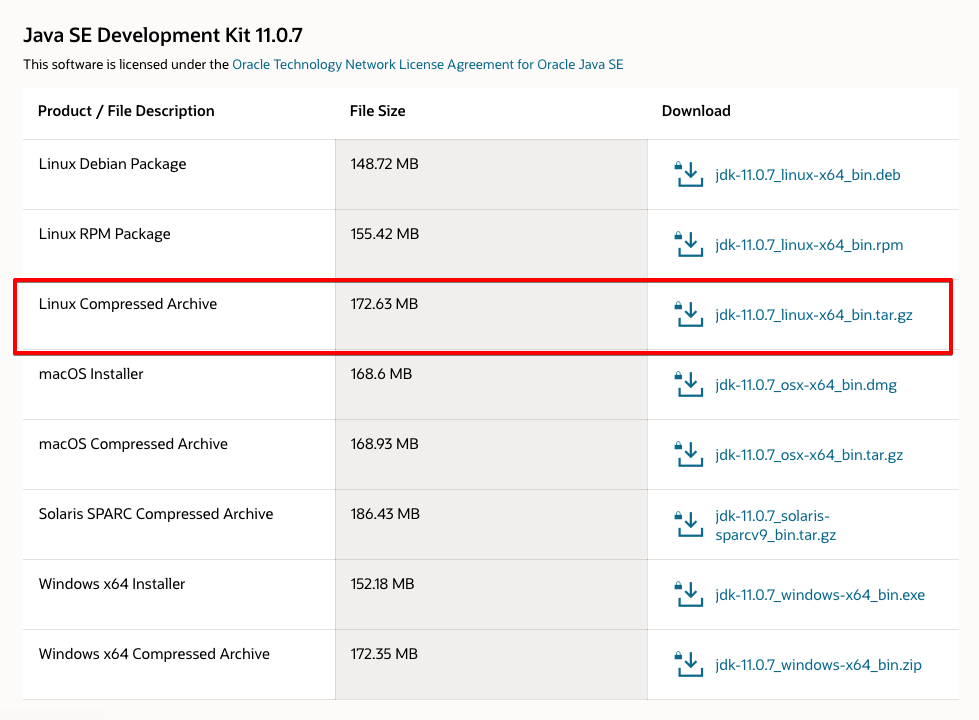Image resolution: width=979 pixels, height=720 pixels.
Task: Click download icon for Windows x64 Installer
Action: point(689,594)
